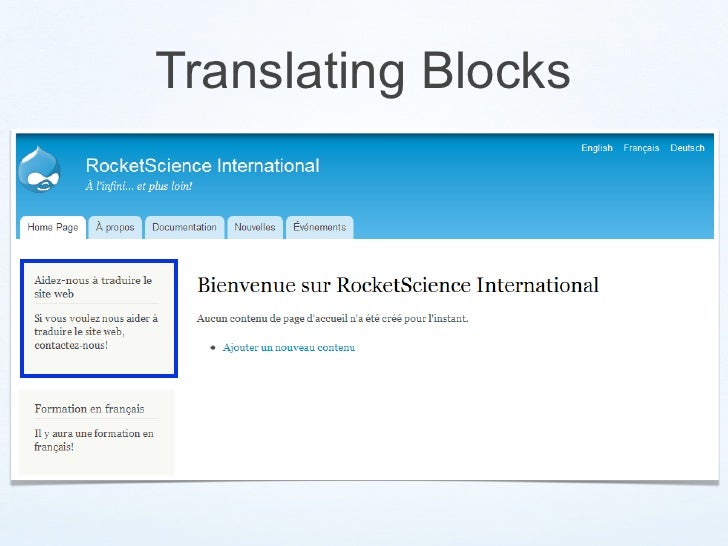The image size is (728, 546).
Task: Open the Nouvelles tab
Action: [255, 228]
